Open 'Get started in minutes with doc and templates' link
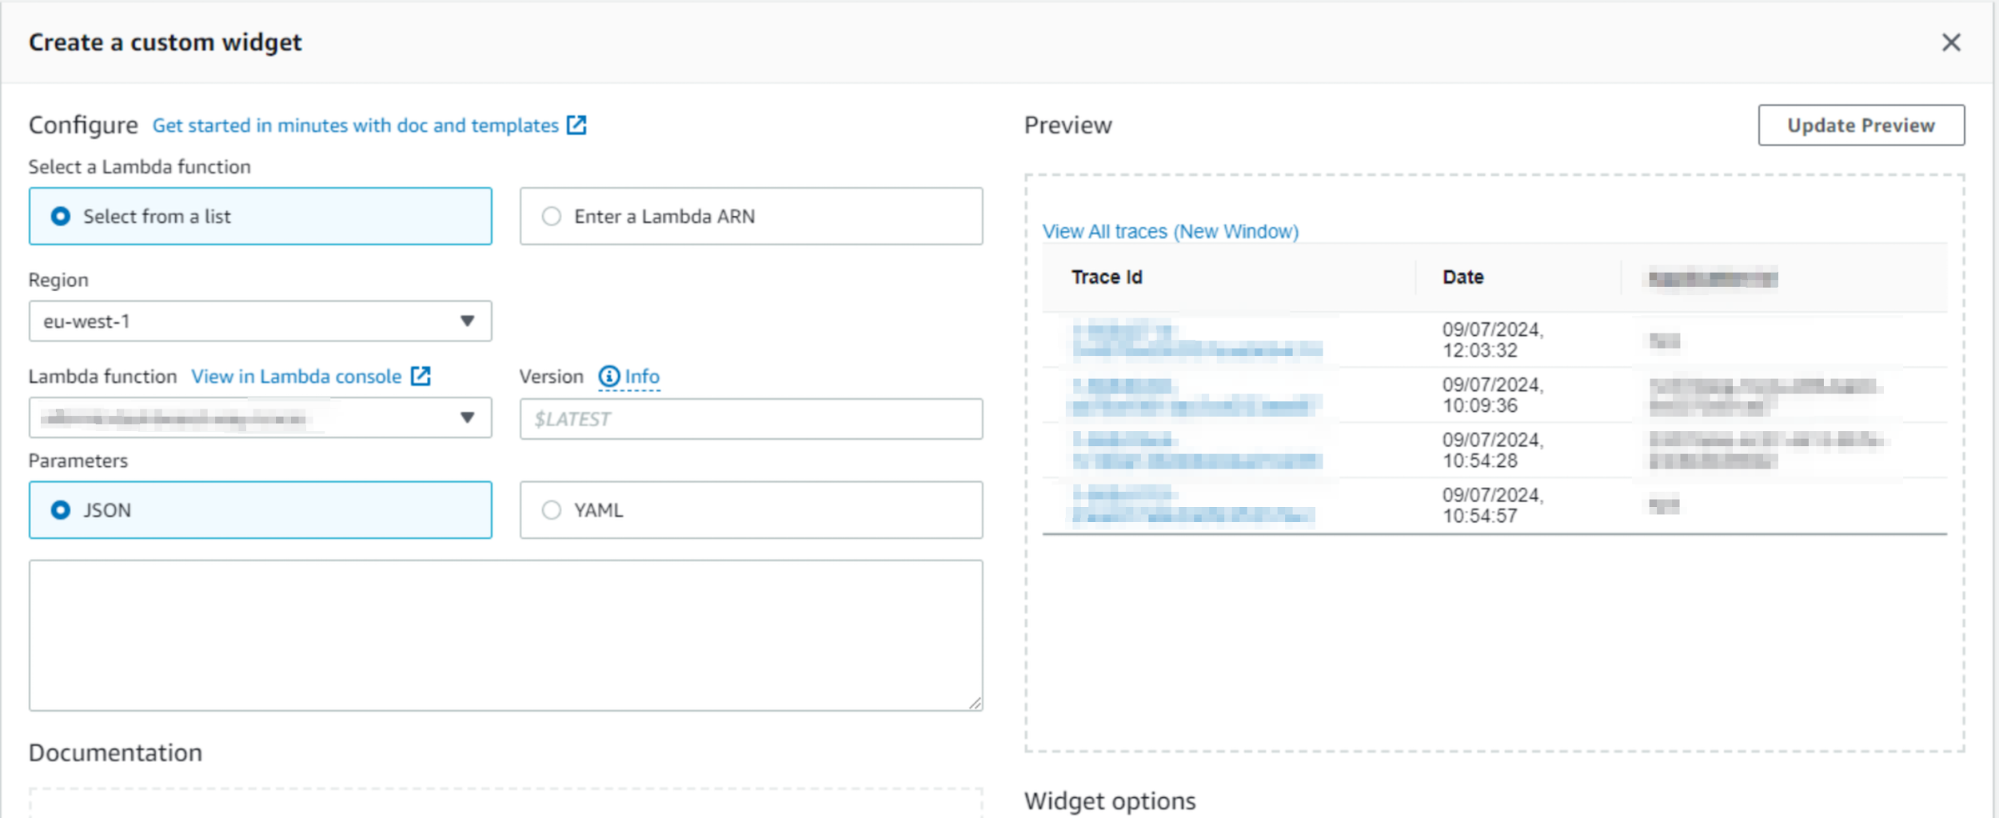The image size is (1999, 818). (x=355, y=126)
